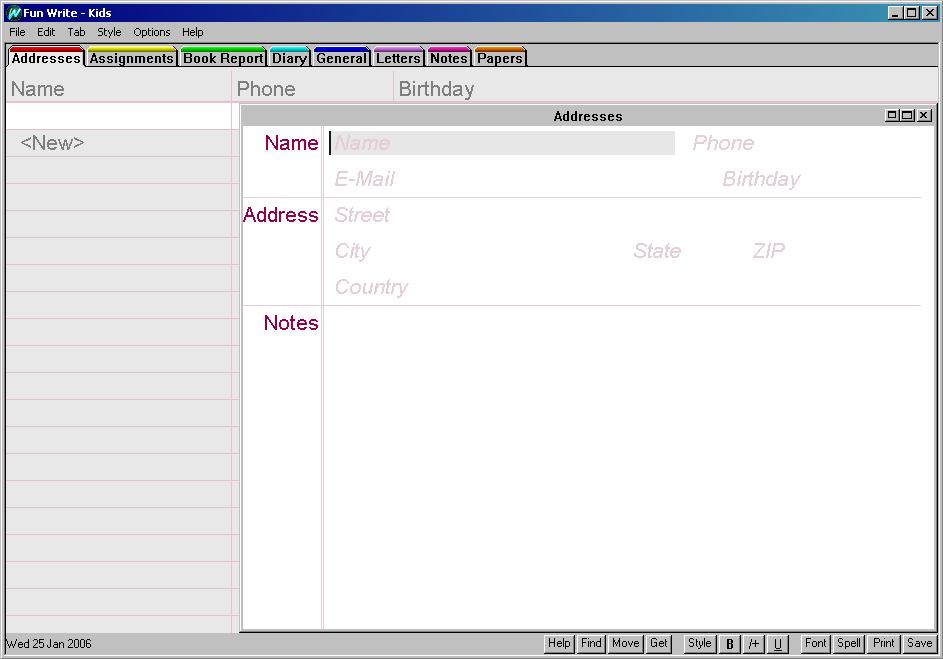943x659 pixels.
Task: Click inside the Notes text area
Action: click(627, 469)
